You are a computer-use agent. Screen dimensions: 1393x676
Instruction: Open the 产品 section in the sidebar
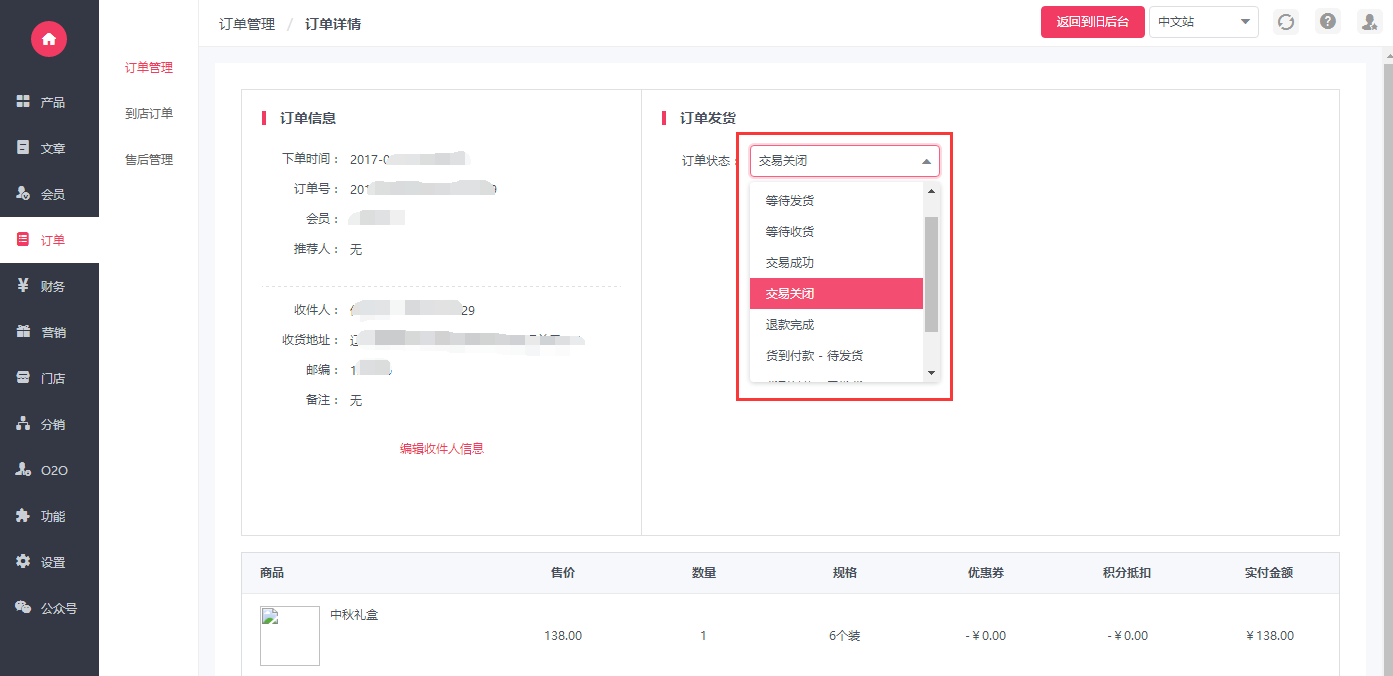point(42,102)
